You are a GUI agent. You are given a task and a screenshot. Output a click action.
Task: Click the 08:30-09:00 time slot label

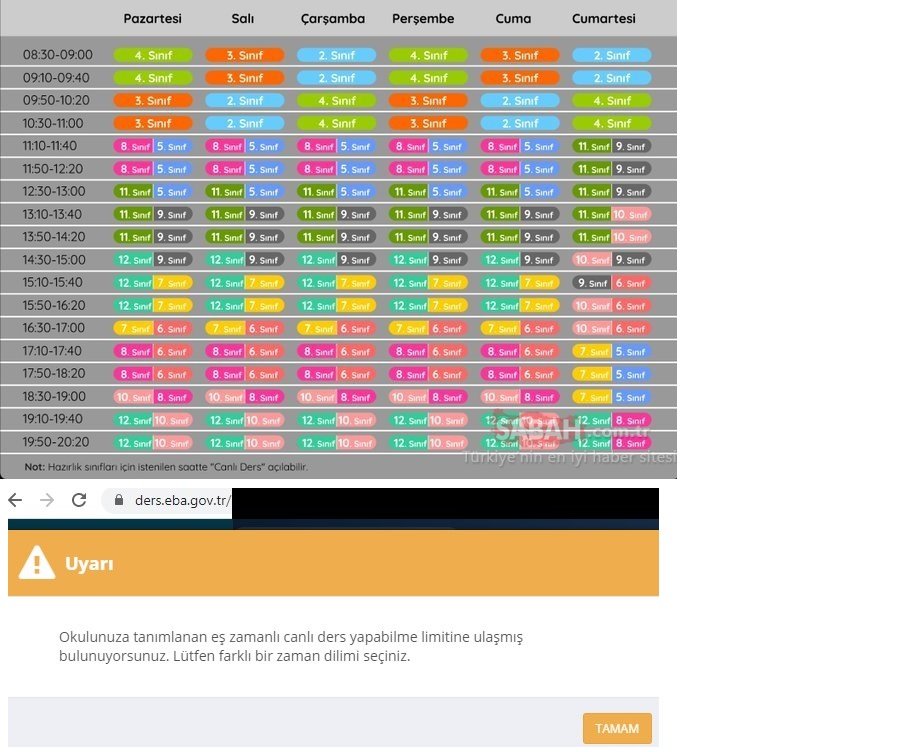click(57, 55)
